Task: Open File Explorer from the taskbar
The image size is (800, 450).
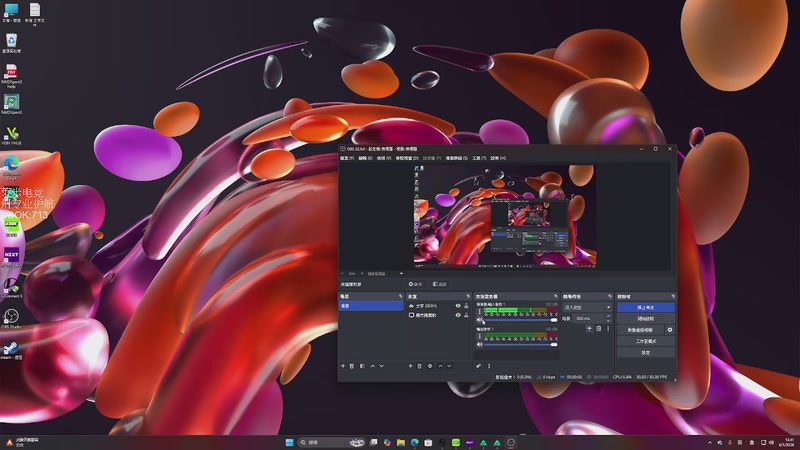Action: coord(401,442)
